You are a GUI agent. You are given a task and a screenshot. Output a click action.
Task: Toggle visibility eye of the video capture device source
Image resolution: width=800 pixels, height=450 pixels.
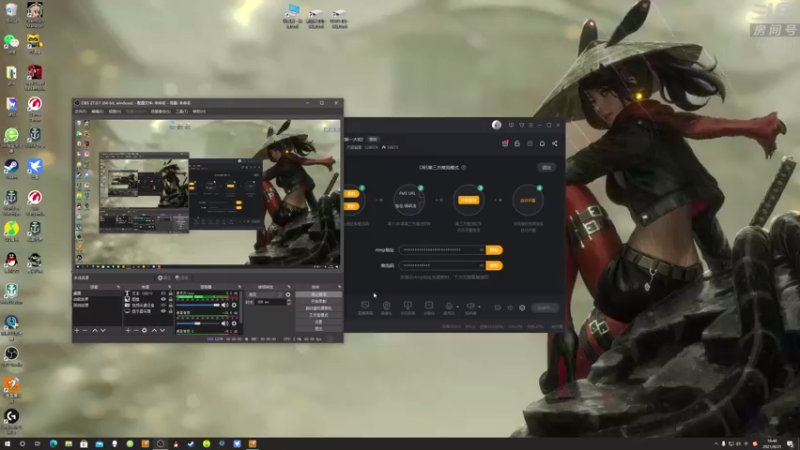coord(163,305)
